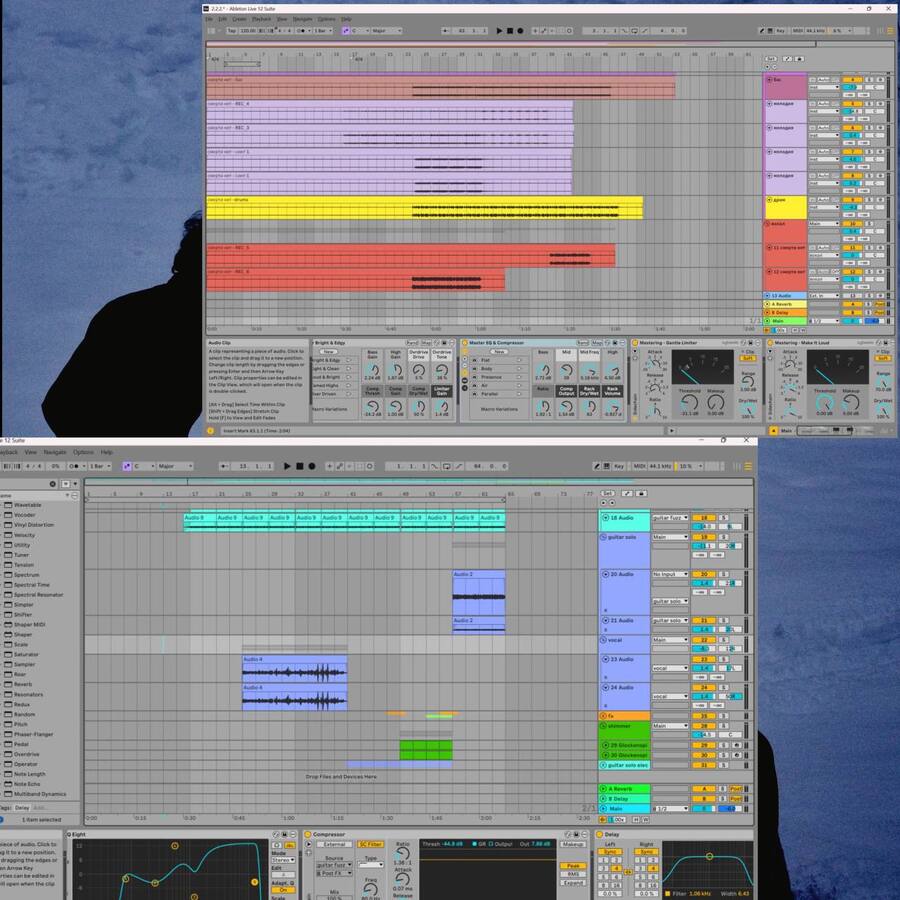Click Set locator button in upper window
This screenshot has width=900, height=900.
(771, 59)
